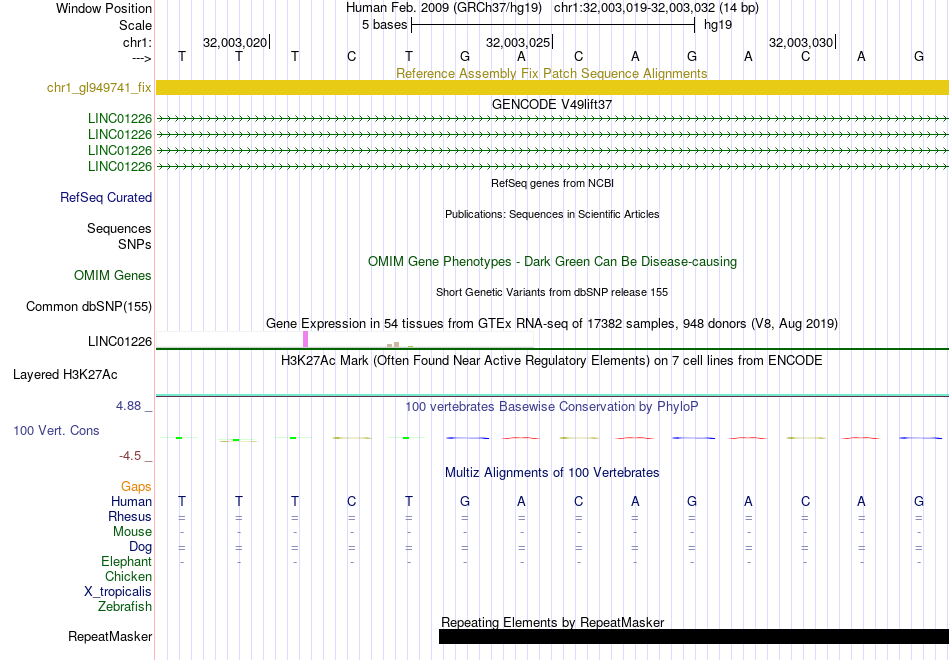
Task: Open Repeating Elements by RepeatMasker track title
Action: 553,622
